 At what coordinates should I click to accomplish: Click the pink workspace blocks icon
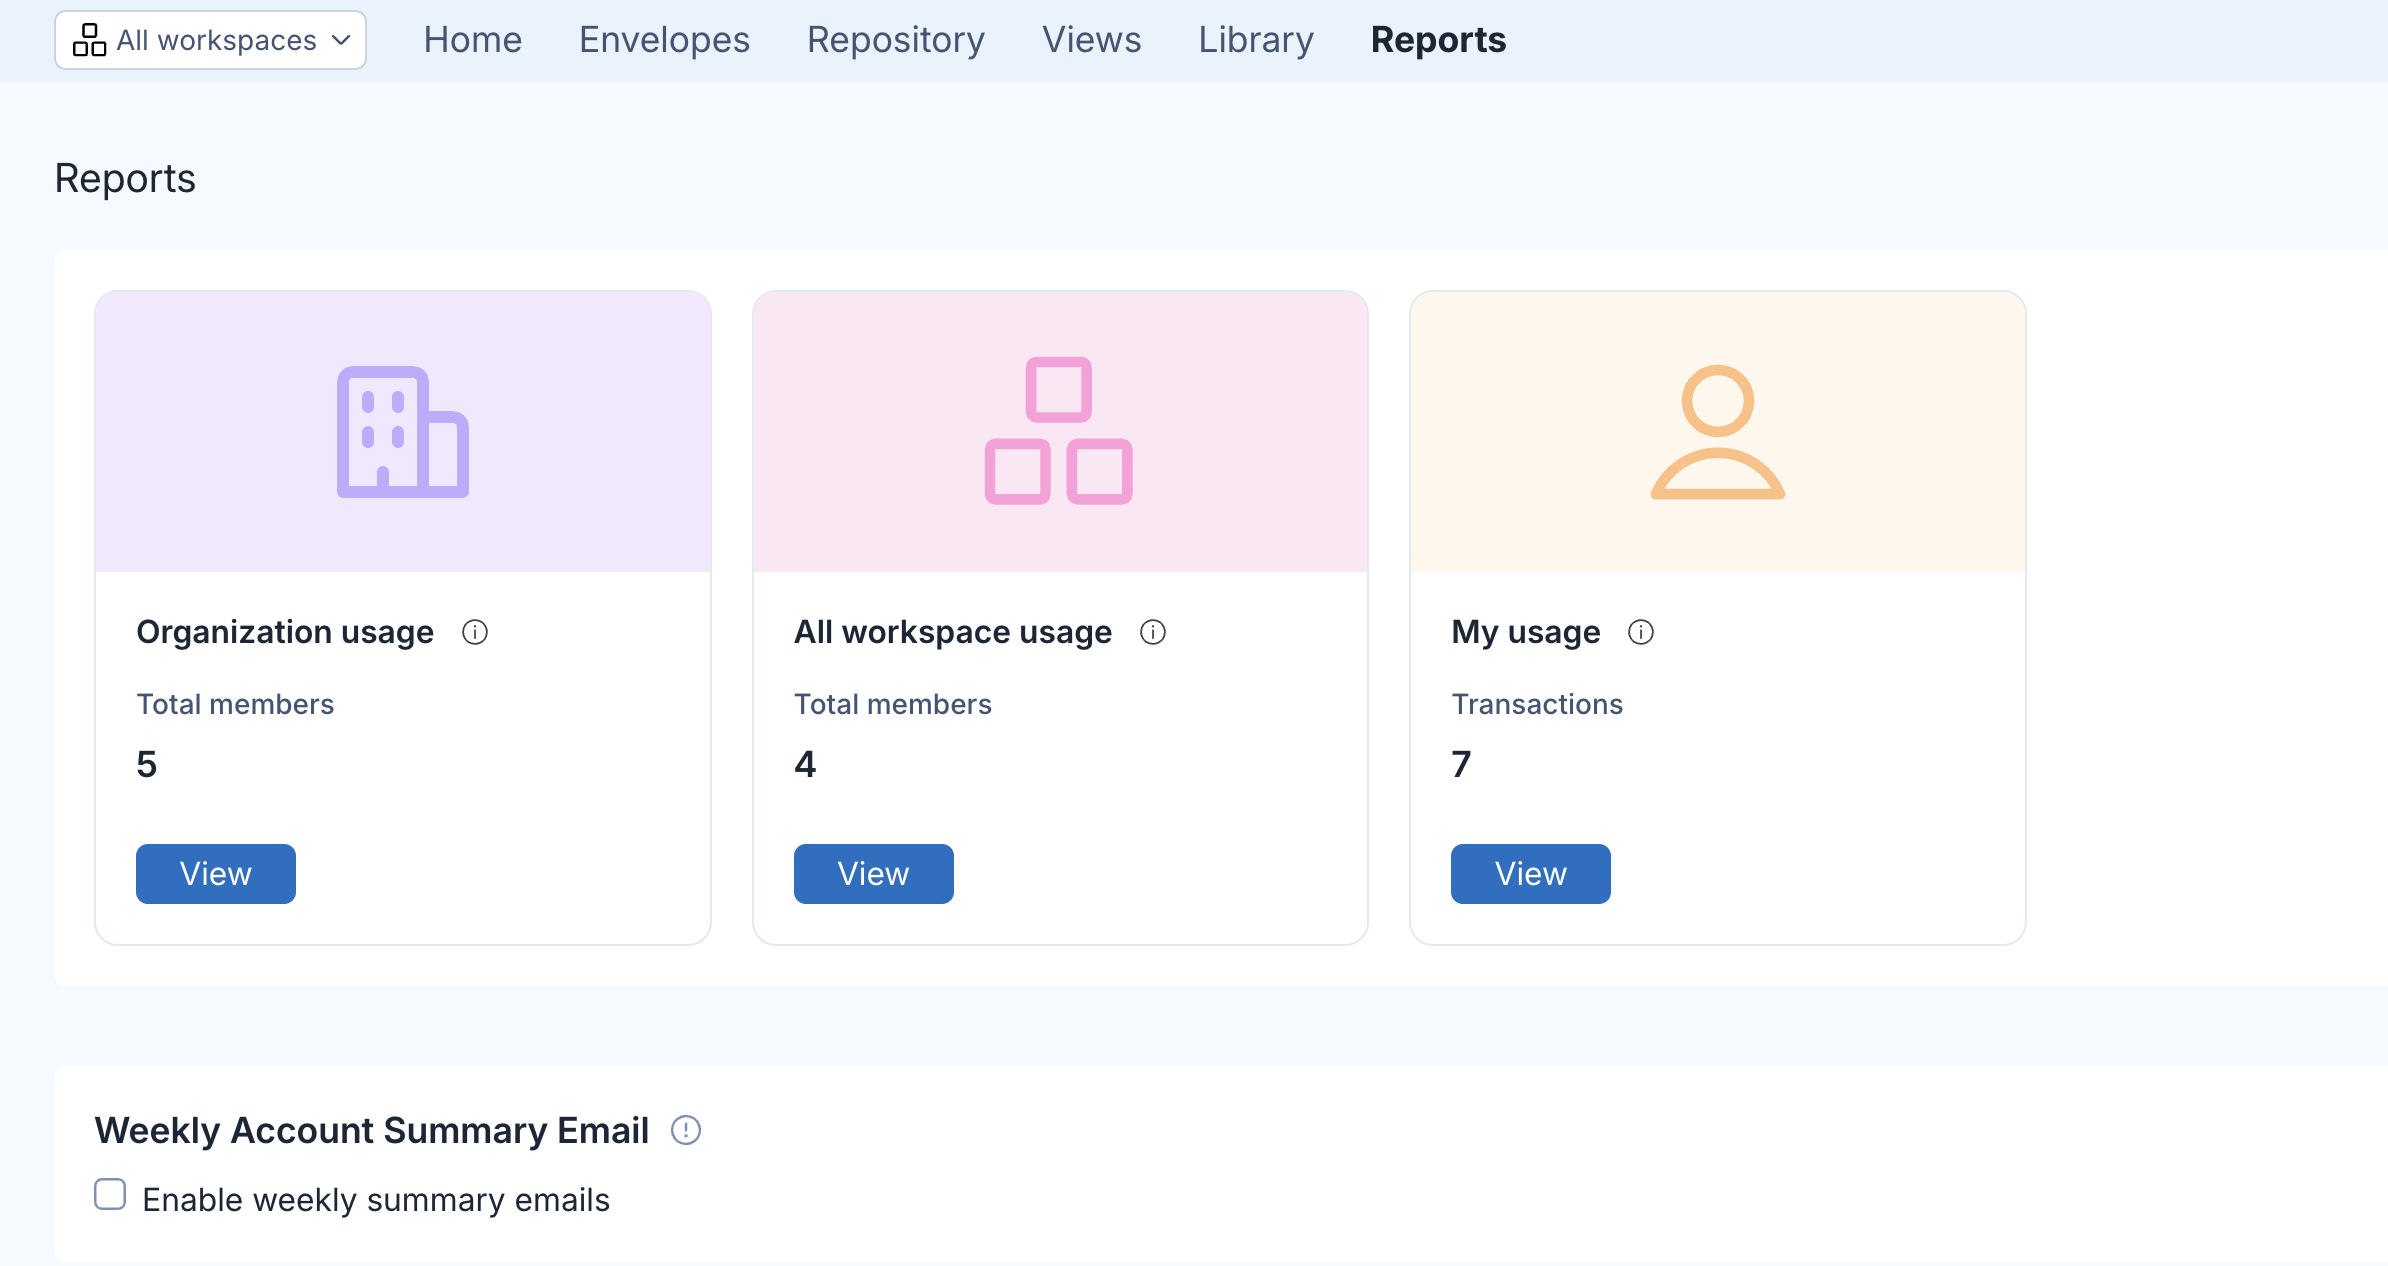coord(1059,431)
